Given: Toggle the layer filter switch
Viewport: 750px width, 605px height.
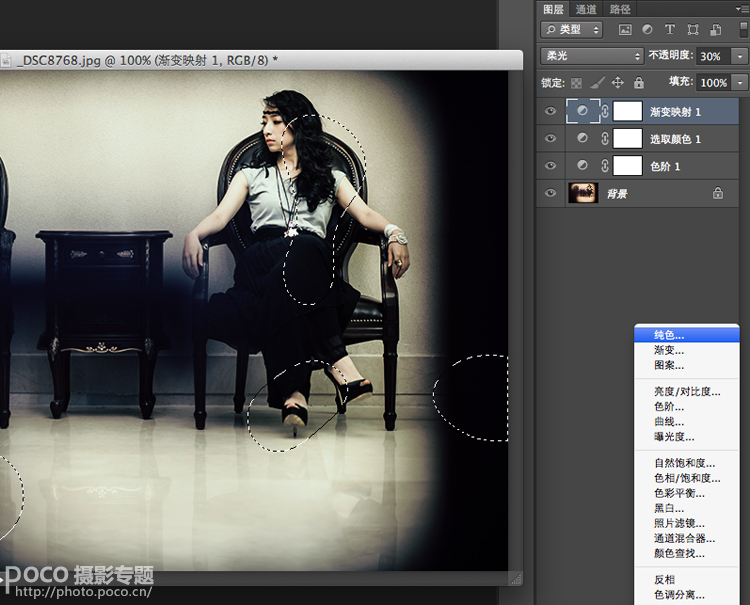Looking at the screenshot, I should coord(744,30).
